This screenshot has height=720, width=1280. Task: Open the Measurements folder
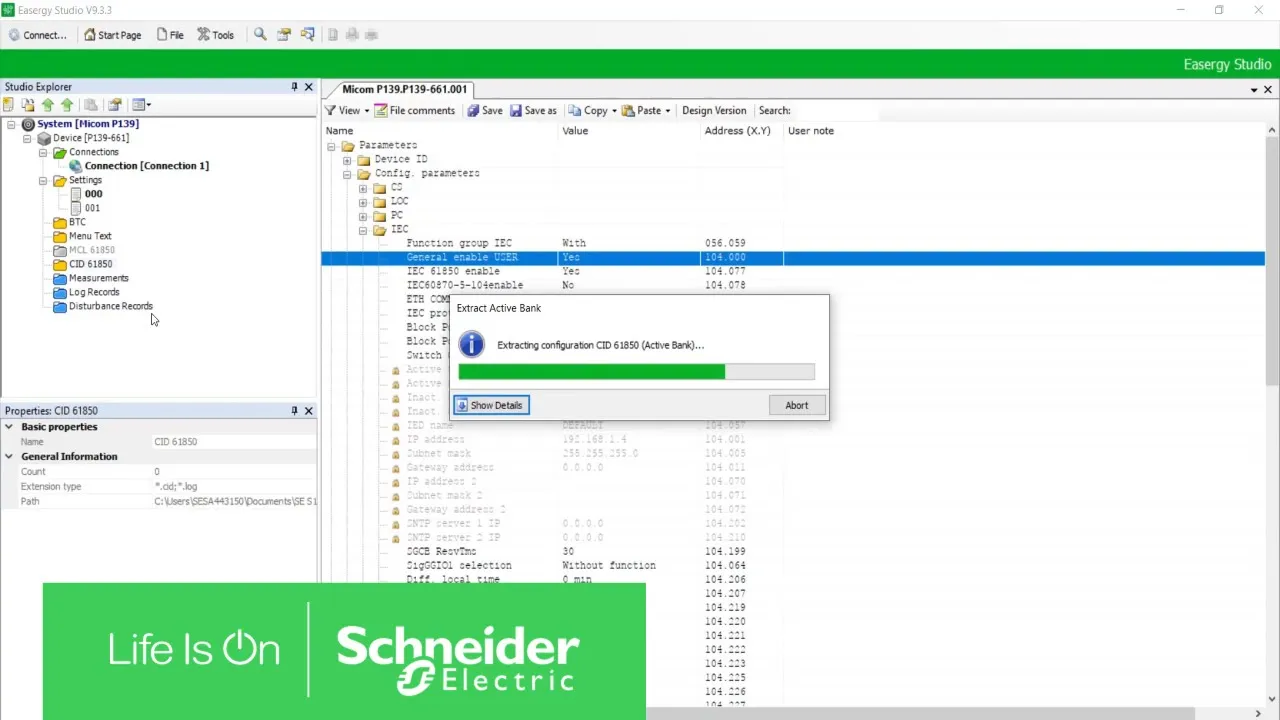(99, 278)
